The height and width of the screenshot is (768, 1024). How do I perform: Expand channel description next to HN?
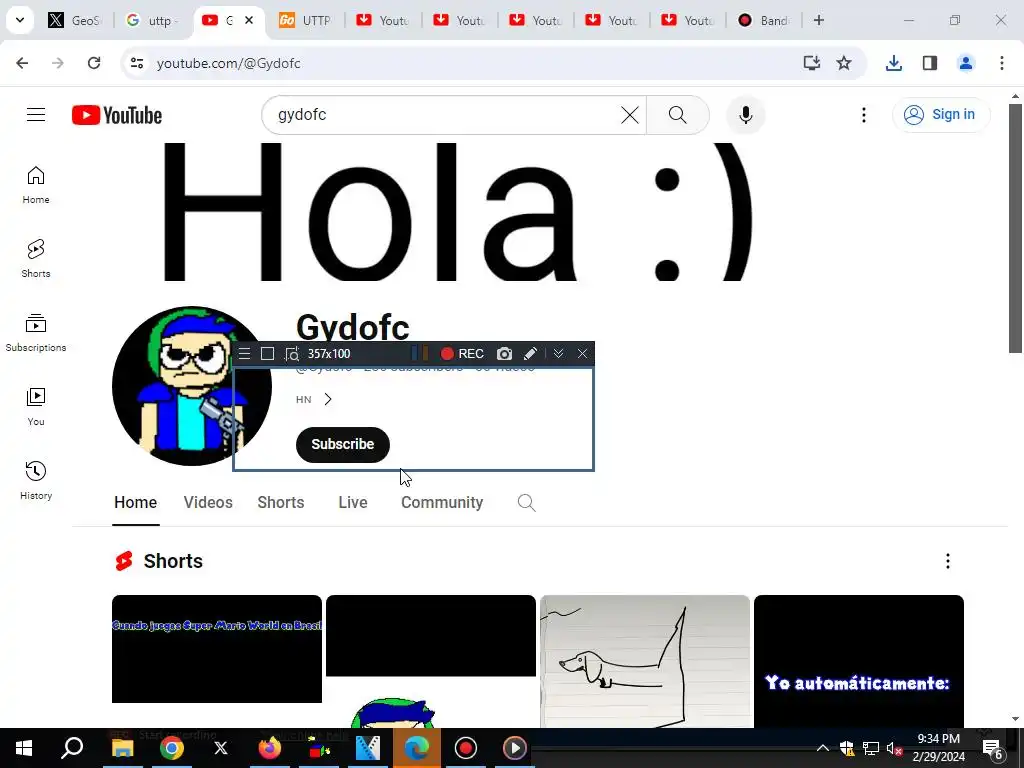click(328, 399)
